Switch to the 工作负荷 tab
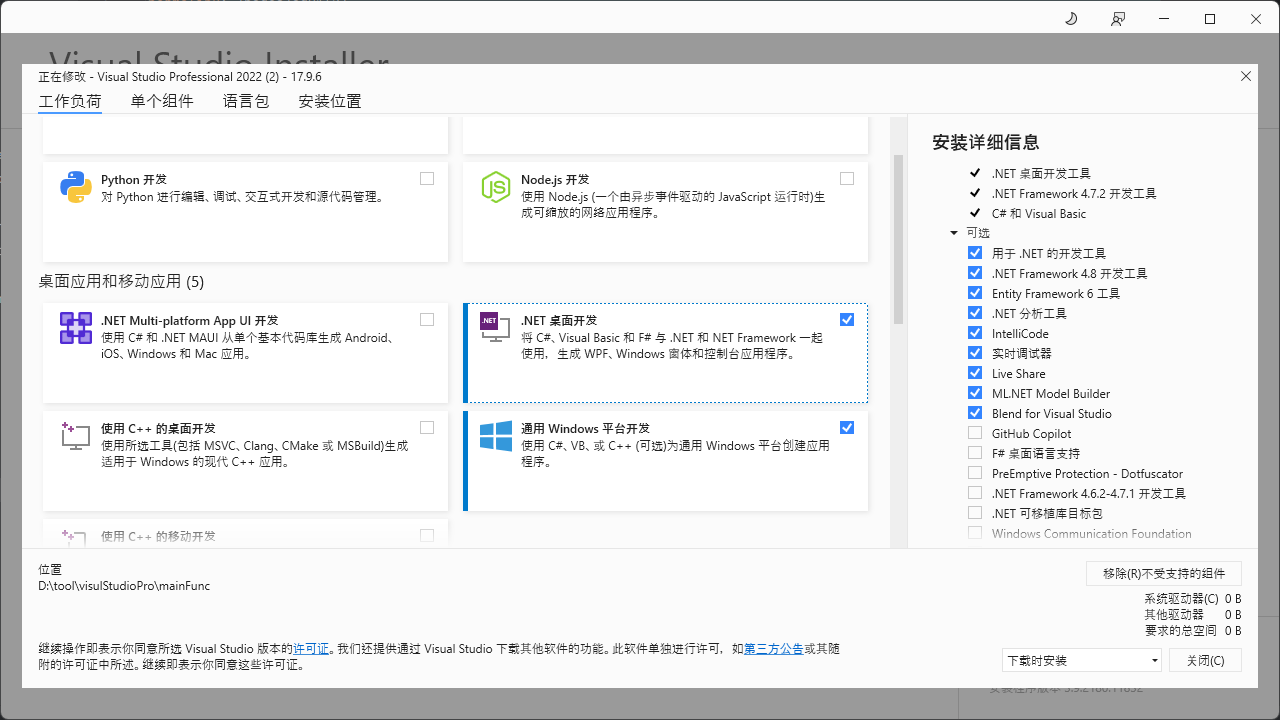 [x=70, y=101]
